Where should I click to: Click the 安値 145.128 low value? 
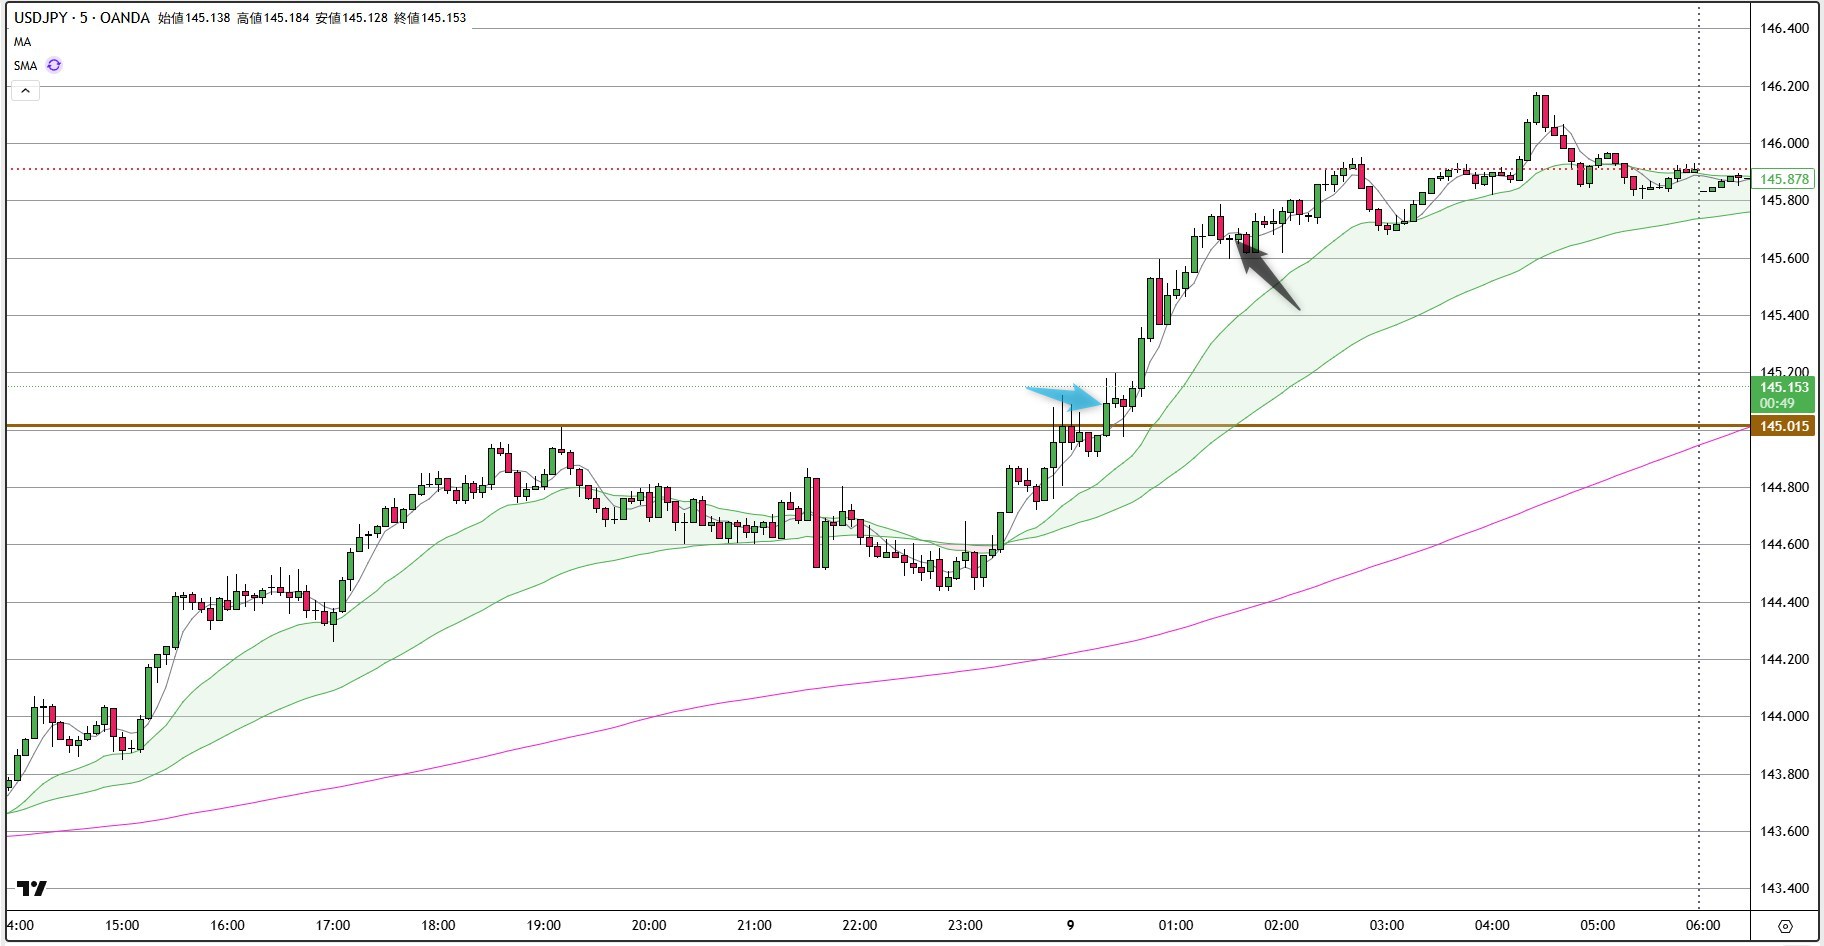[x=351, y=18]
